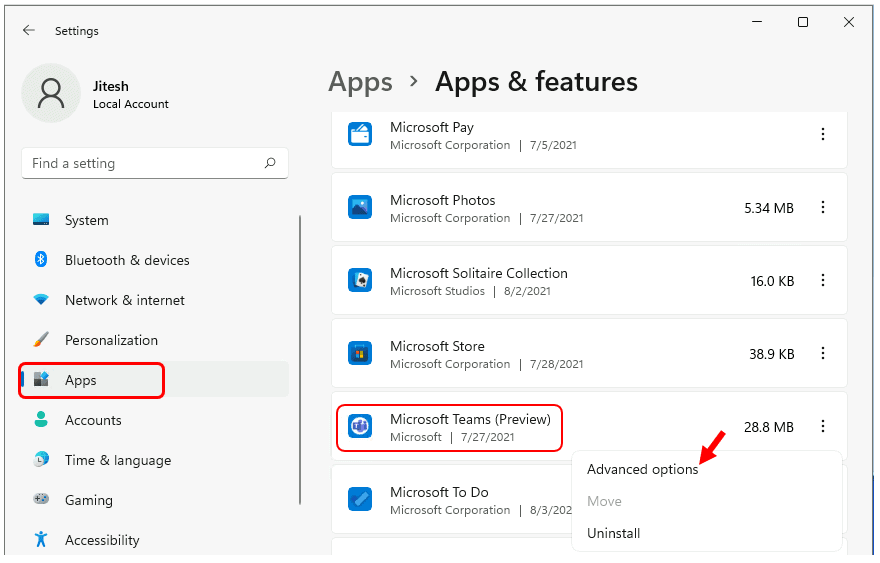
Task: Click the Time & language clock icon
Action: click(41, 459)
